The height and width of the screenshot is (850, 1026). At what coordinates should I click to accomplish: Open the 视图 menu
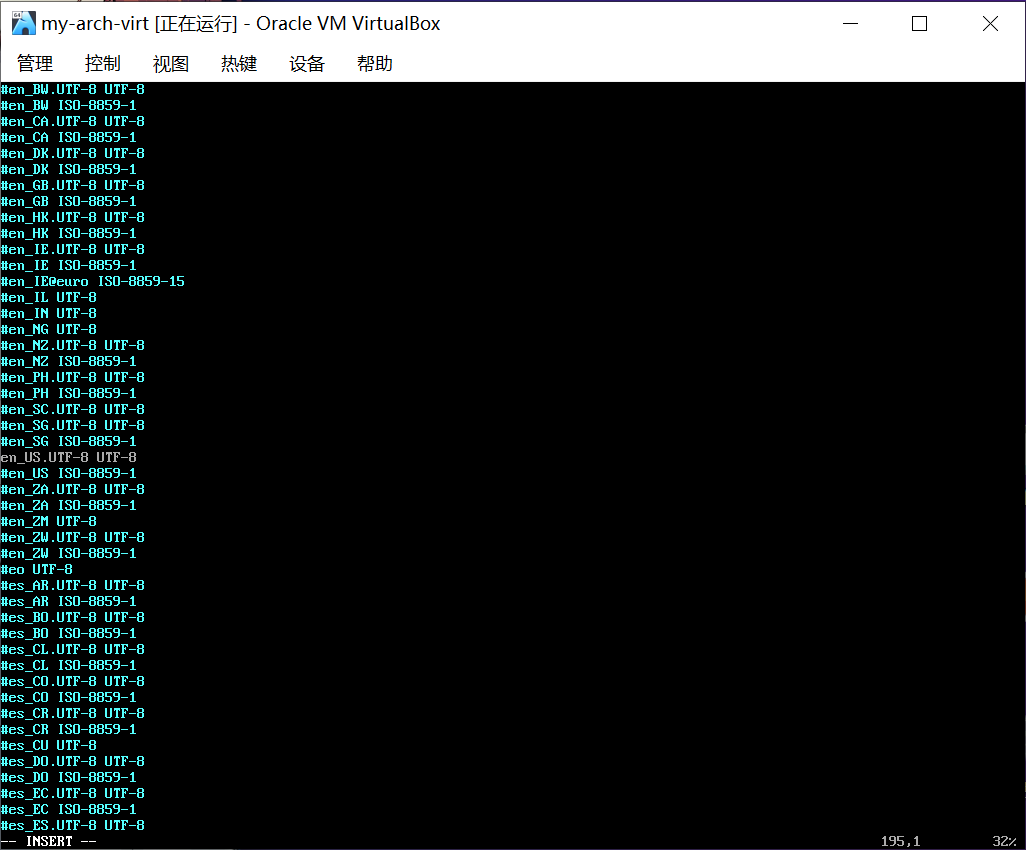(x=170, y=63)
